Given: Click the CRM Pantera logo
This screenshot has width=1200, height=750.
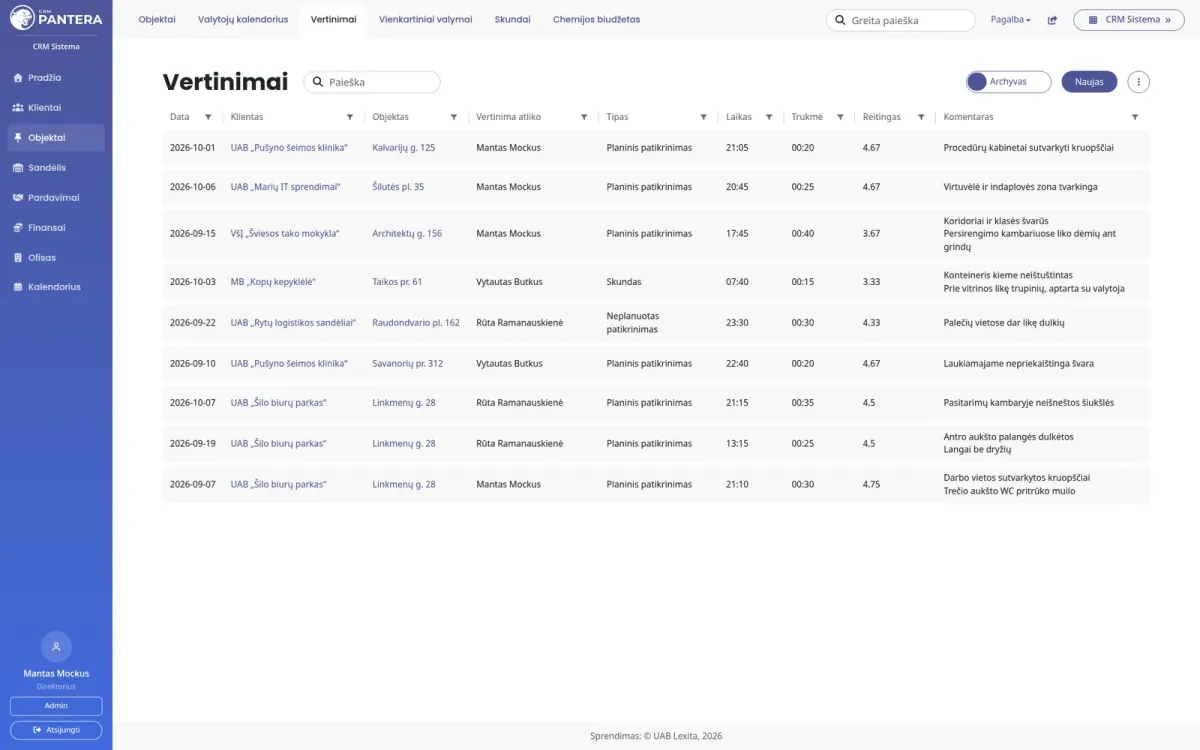Looking at the screenshot, I should [x=56, y=17].
